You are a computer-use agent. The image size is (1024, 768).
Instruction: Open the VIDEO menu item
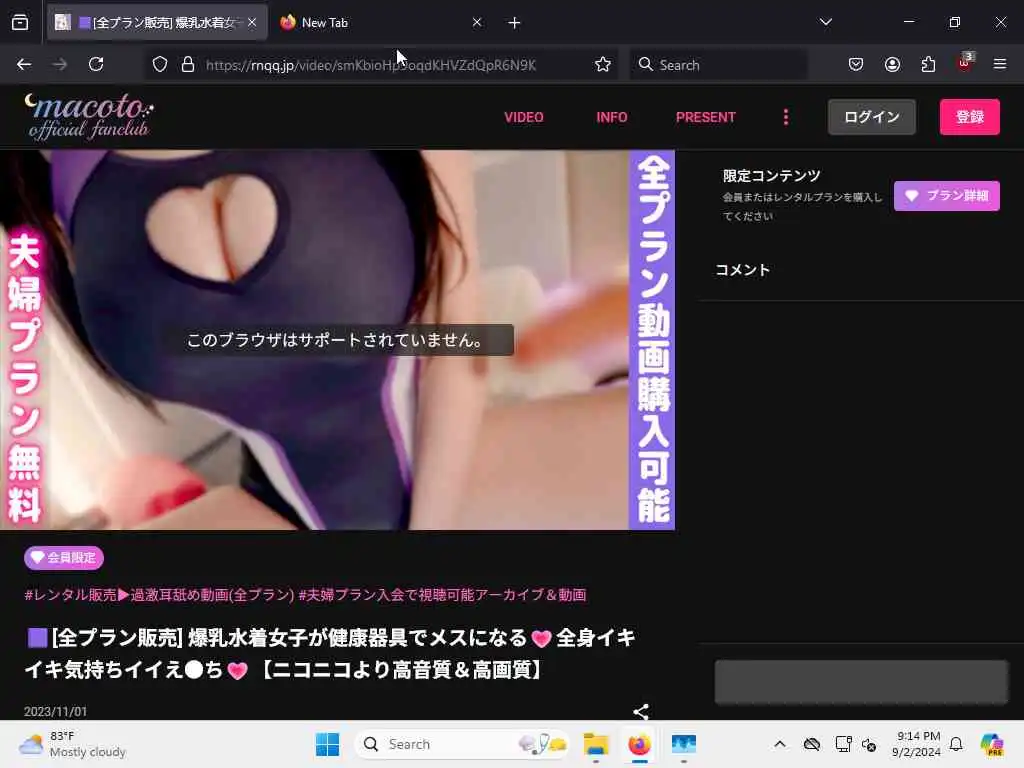coord(524,118)
